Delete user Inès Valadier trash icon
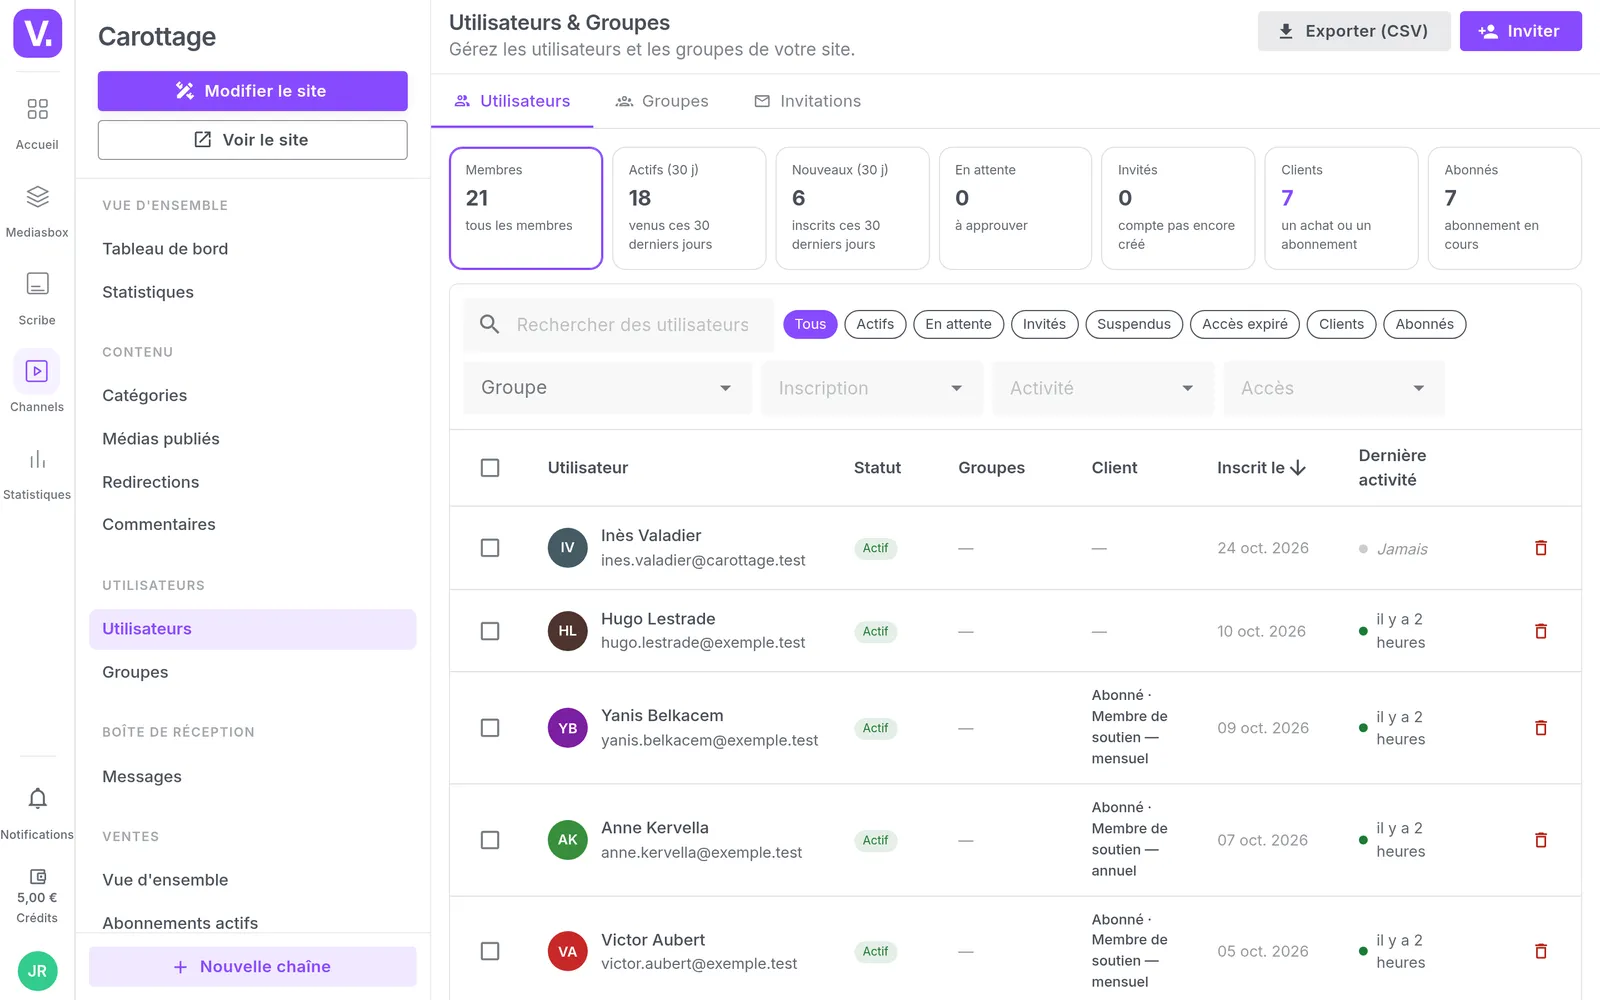 (1541, 548)
